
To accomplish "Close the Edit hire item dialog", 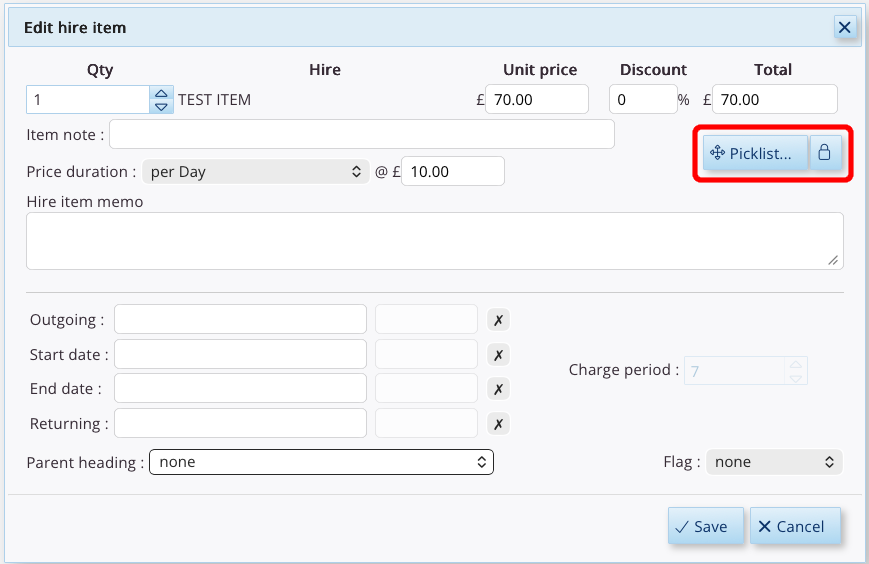I will pyautogui.click(x=844, y=27).
